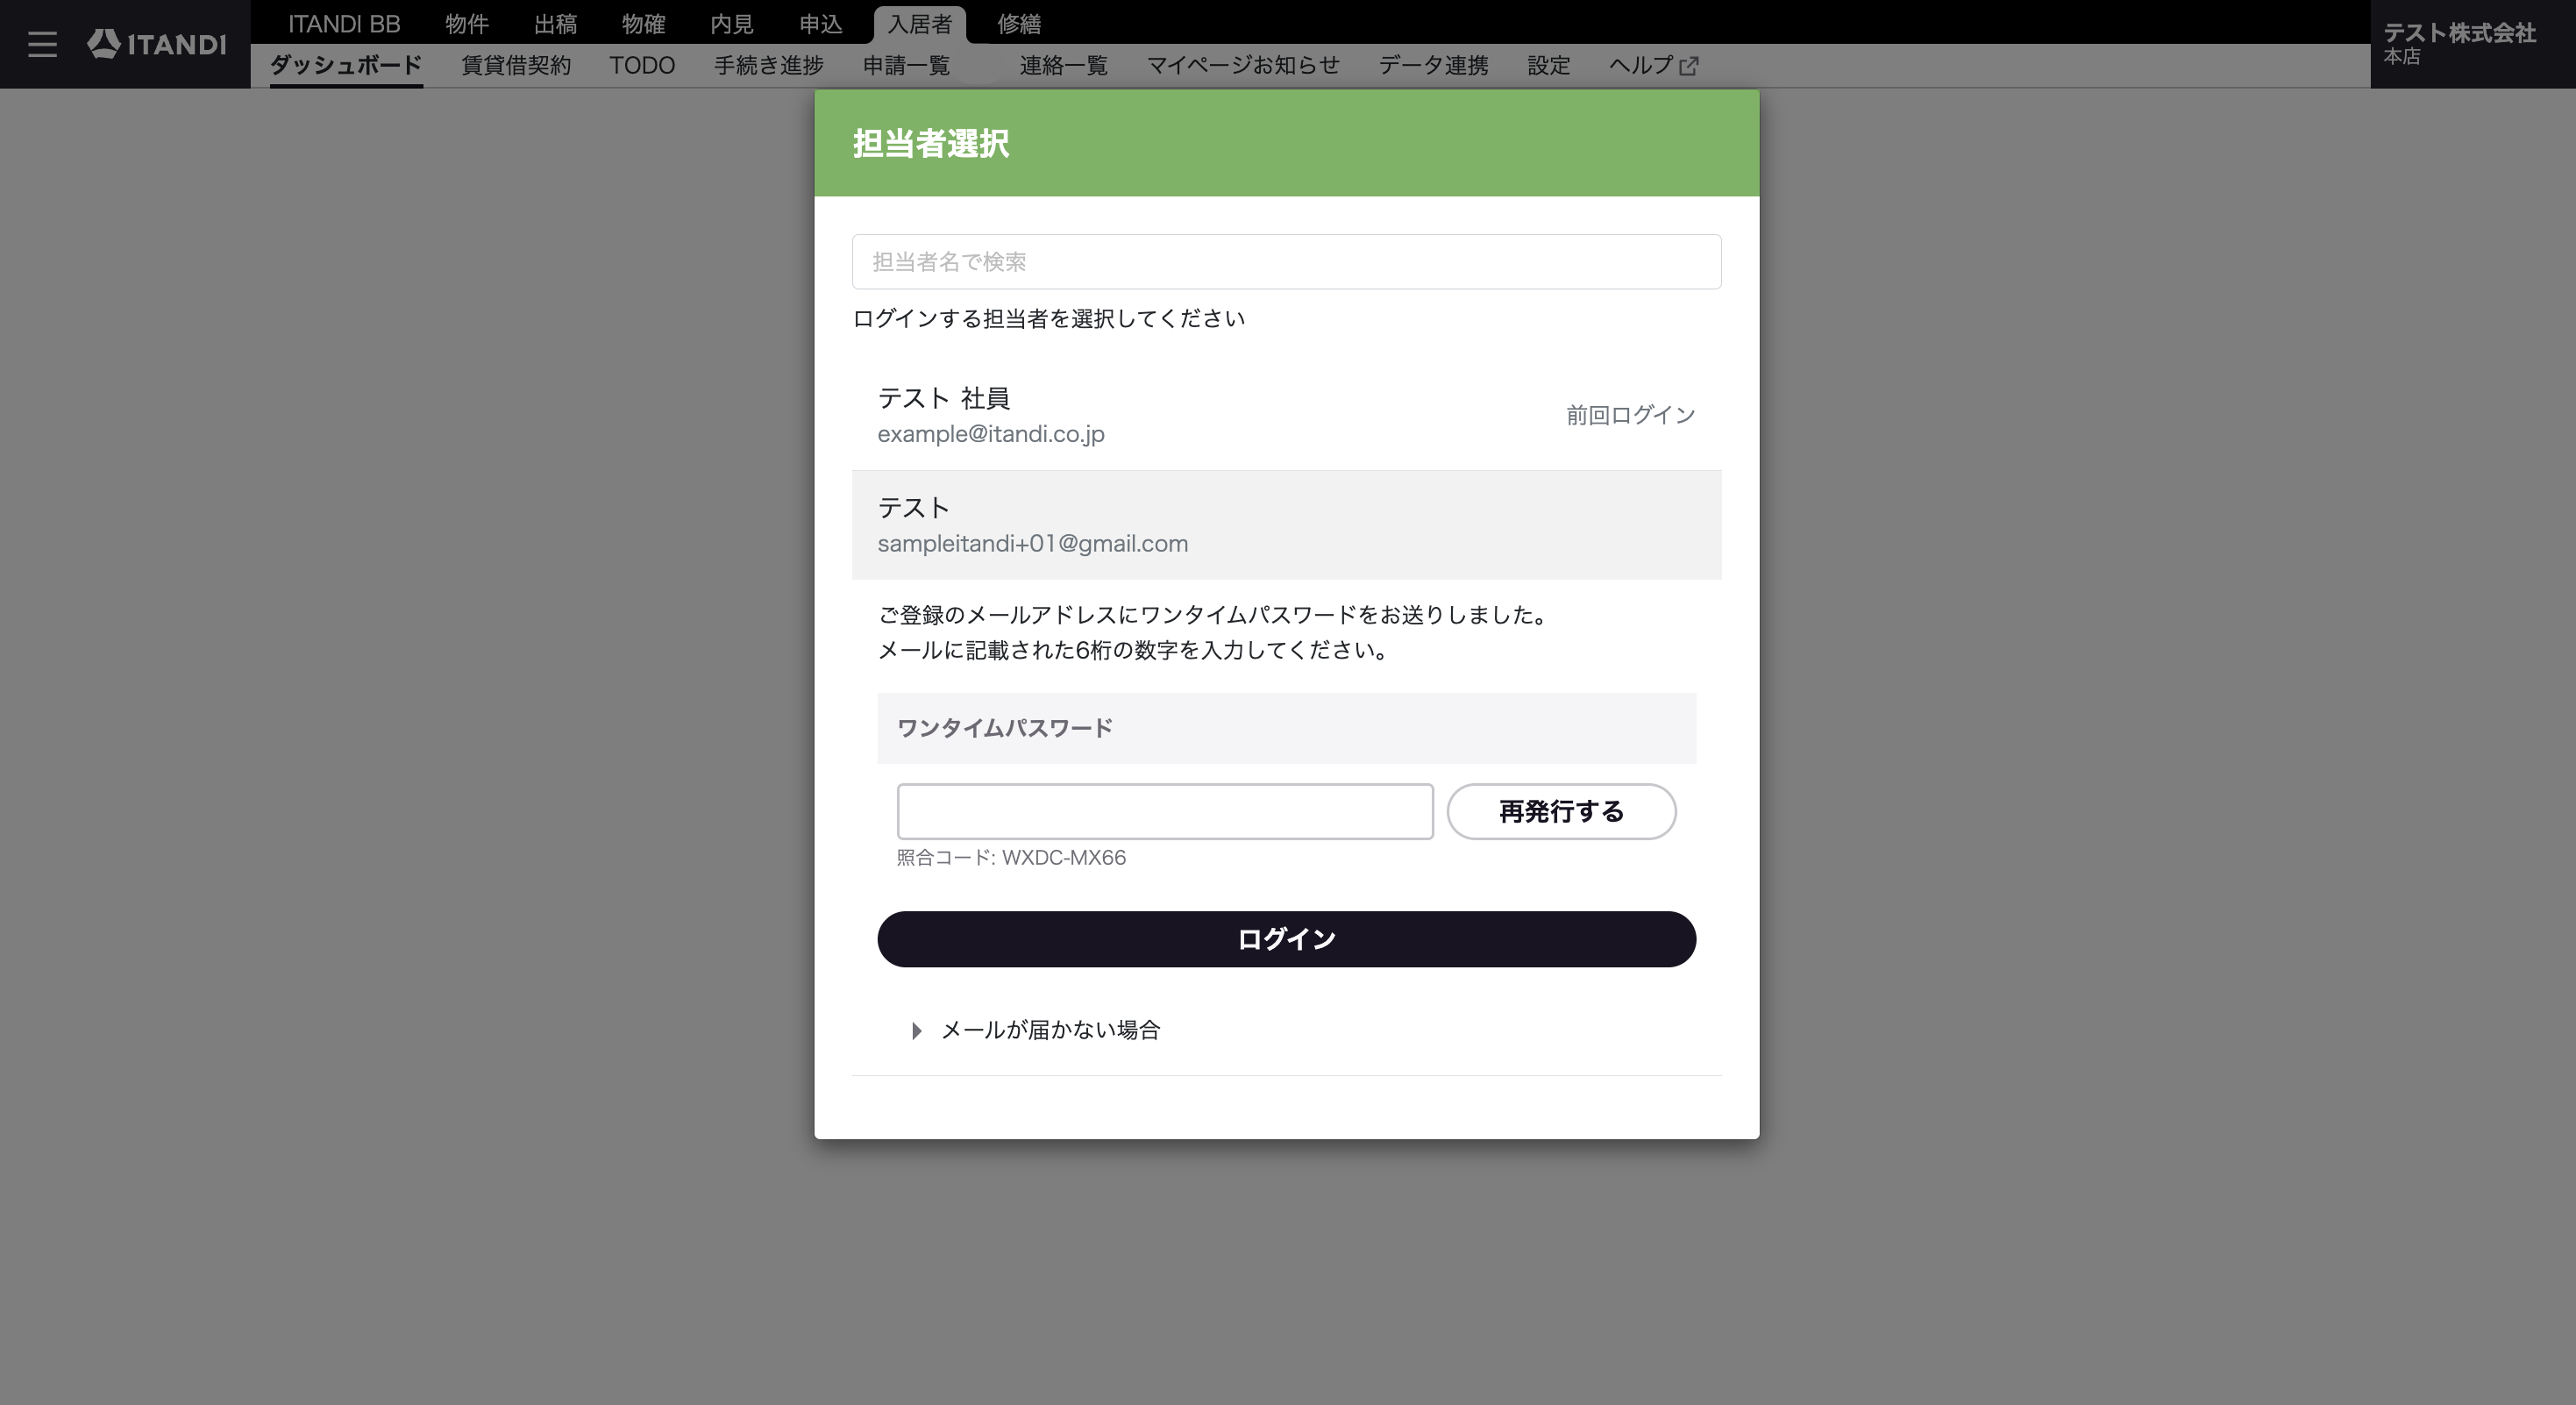Click the ITANDI logo
This screenshot has width=2576, height=1405.
(x=156, y=44)
